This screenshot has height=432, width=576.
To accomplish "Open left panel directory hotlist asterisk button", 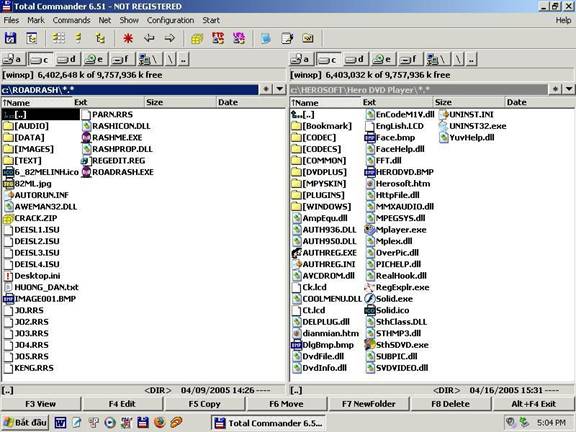I will 266,89.
